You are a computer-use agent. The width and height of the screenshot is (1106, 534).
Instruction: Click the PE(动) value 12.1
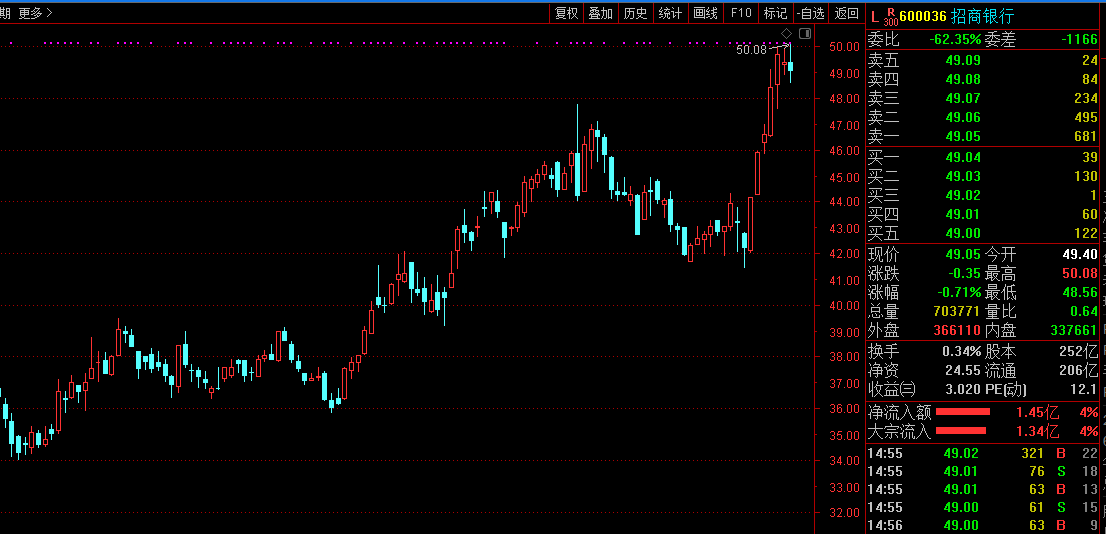(1085, 389)
